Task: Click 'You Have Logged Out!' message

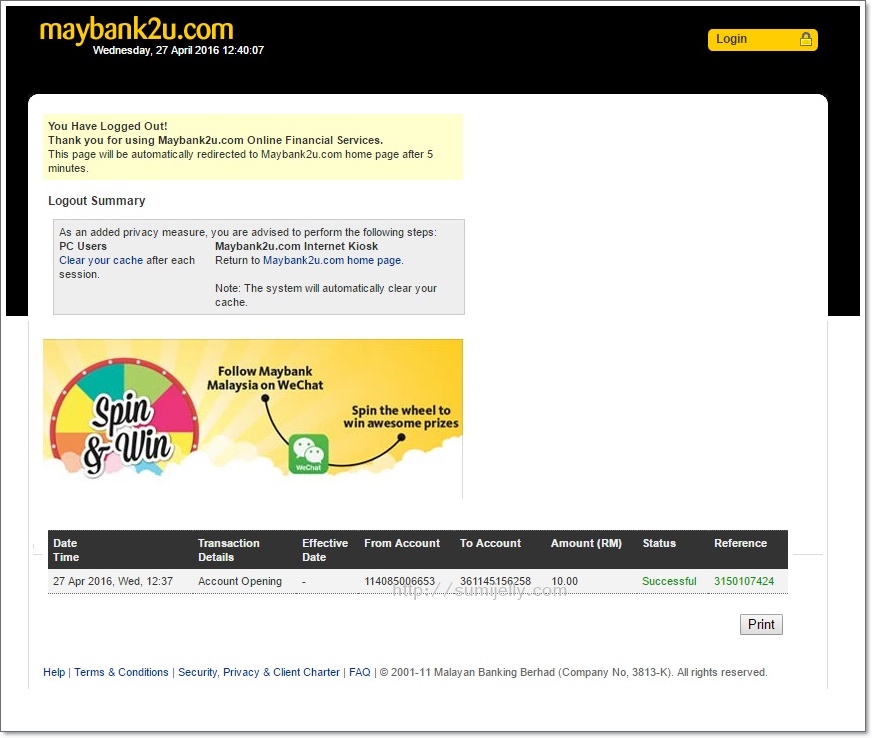Action: [107, 126]
